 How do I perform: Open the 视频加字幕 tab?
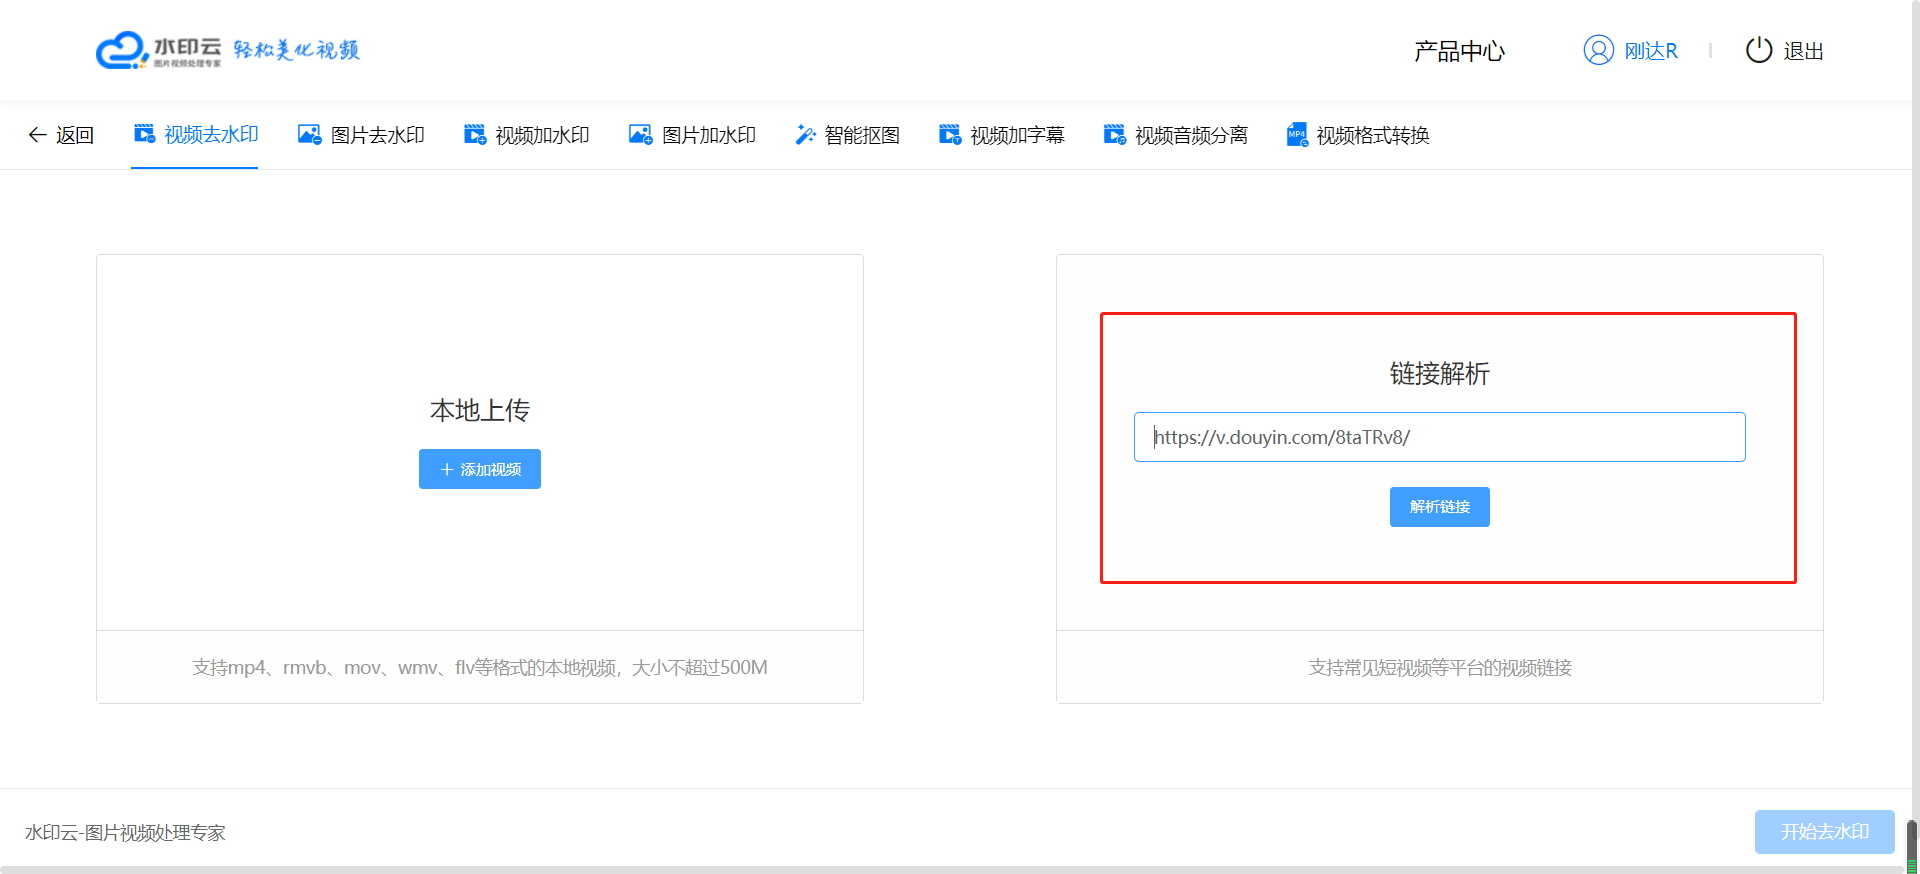[1001, 135]
